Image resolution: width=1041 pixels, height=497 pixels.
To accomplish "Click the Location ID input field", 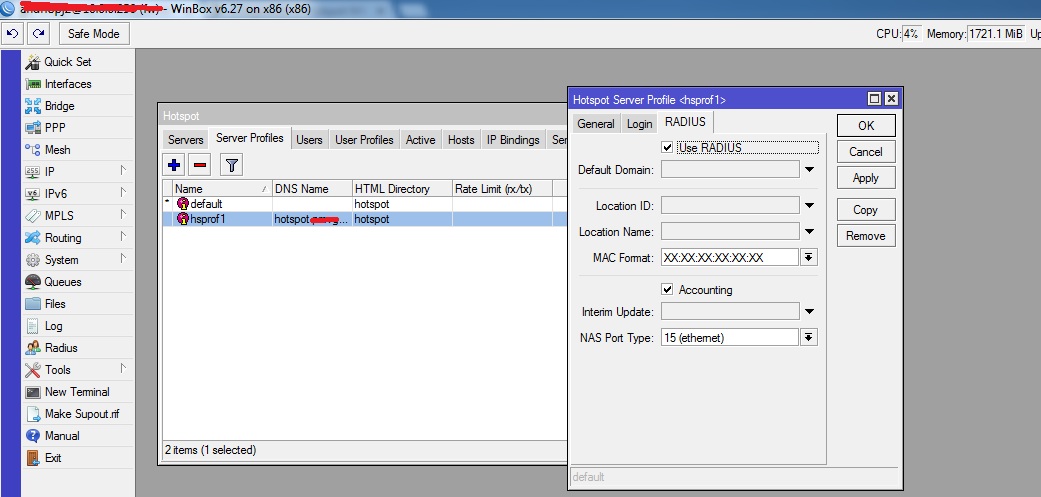I will click(730, 206).
